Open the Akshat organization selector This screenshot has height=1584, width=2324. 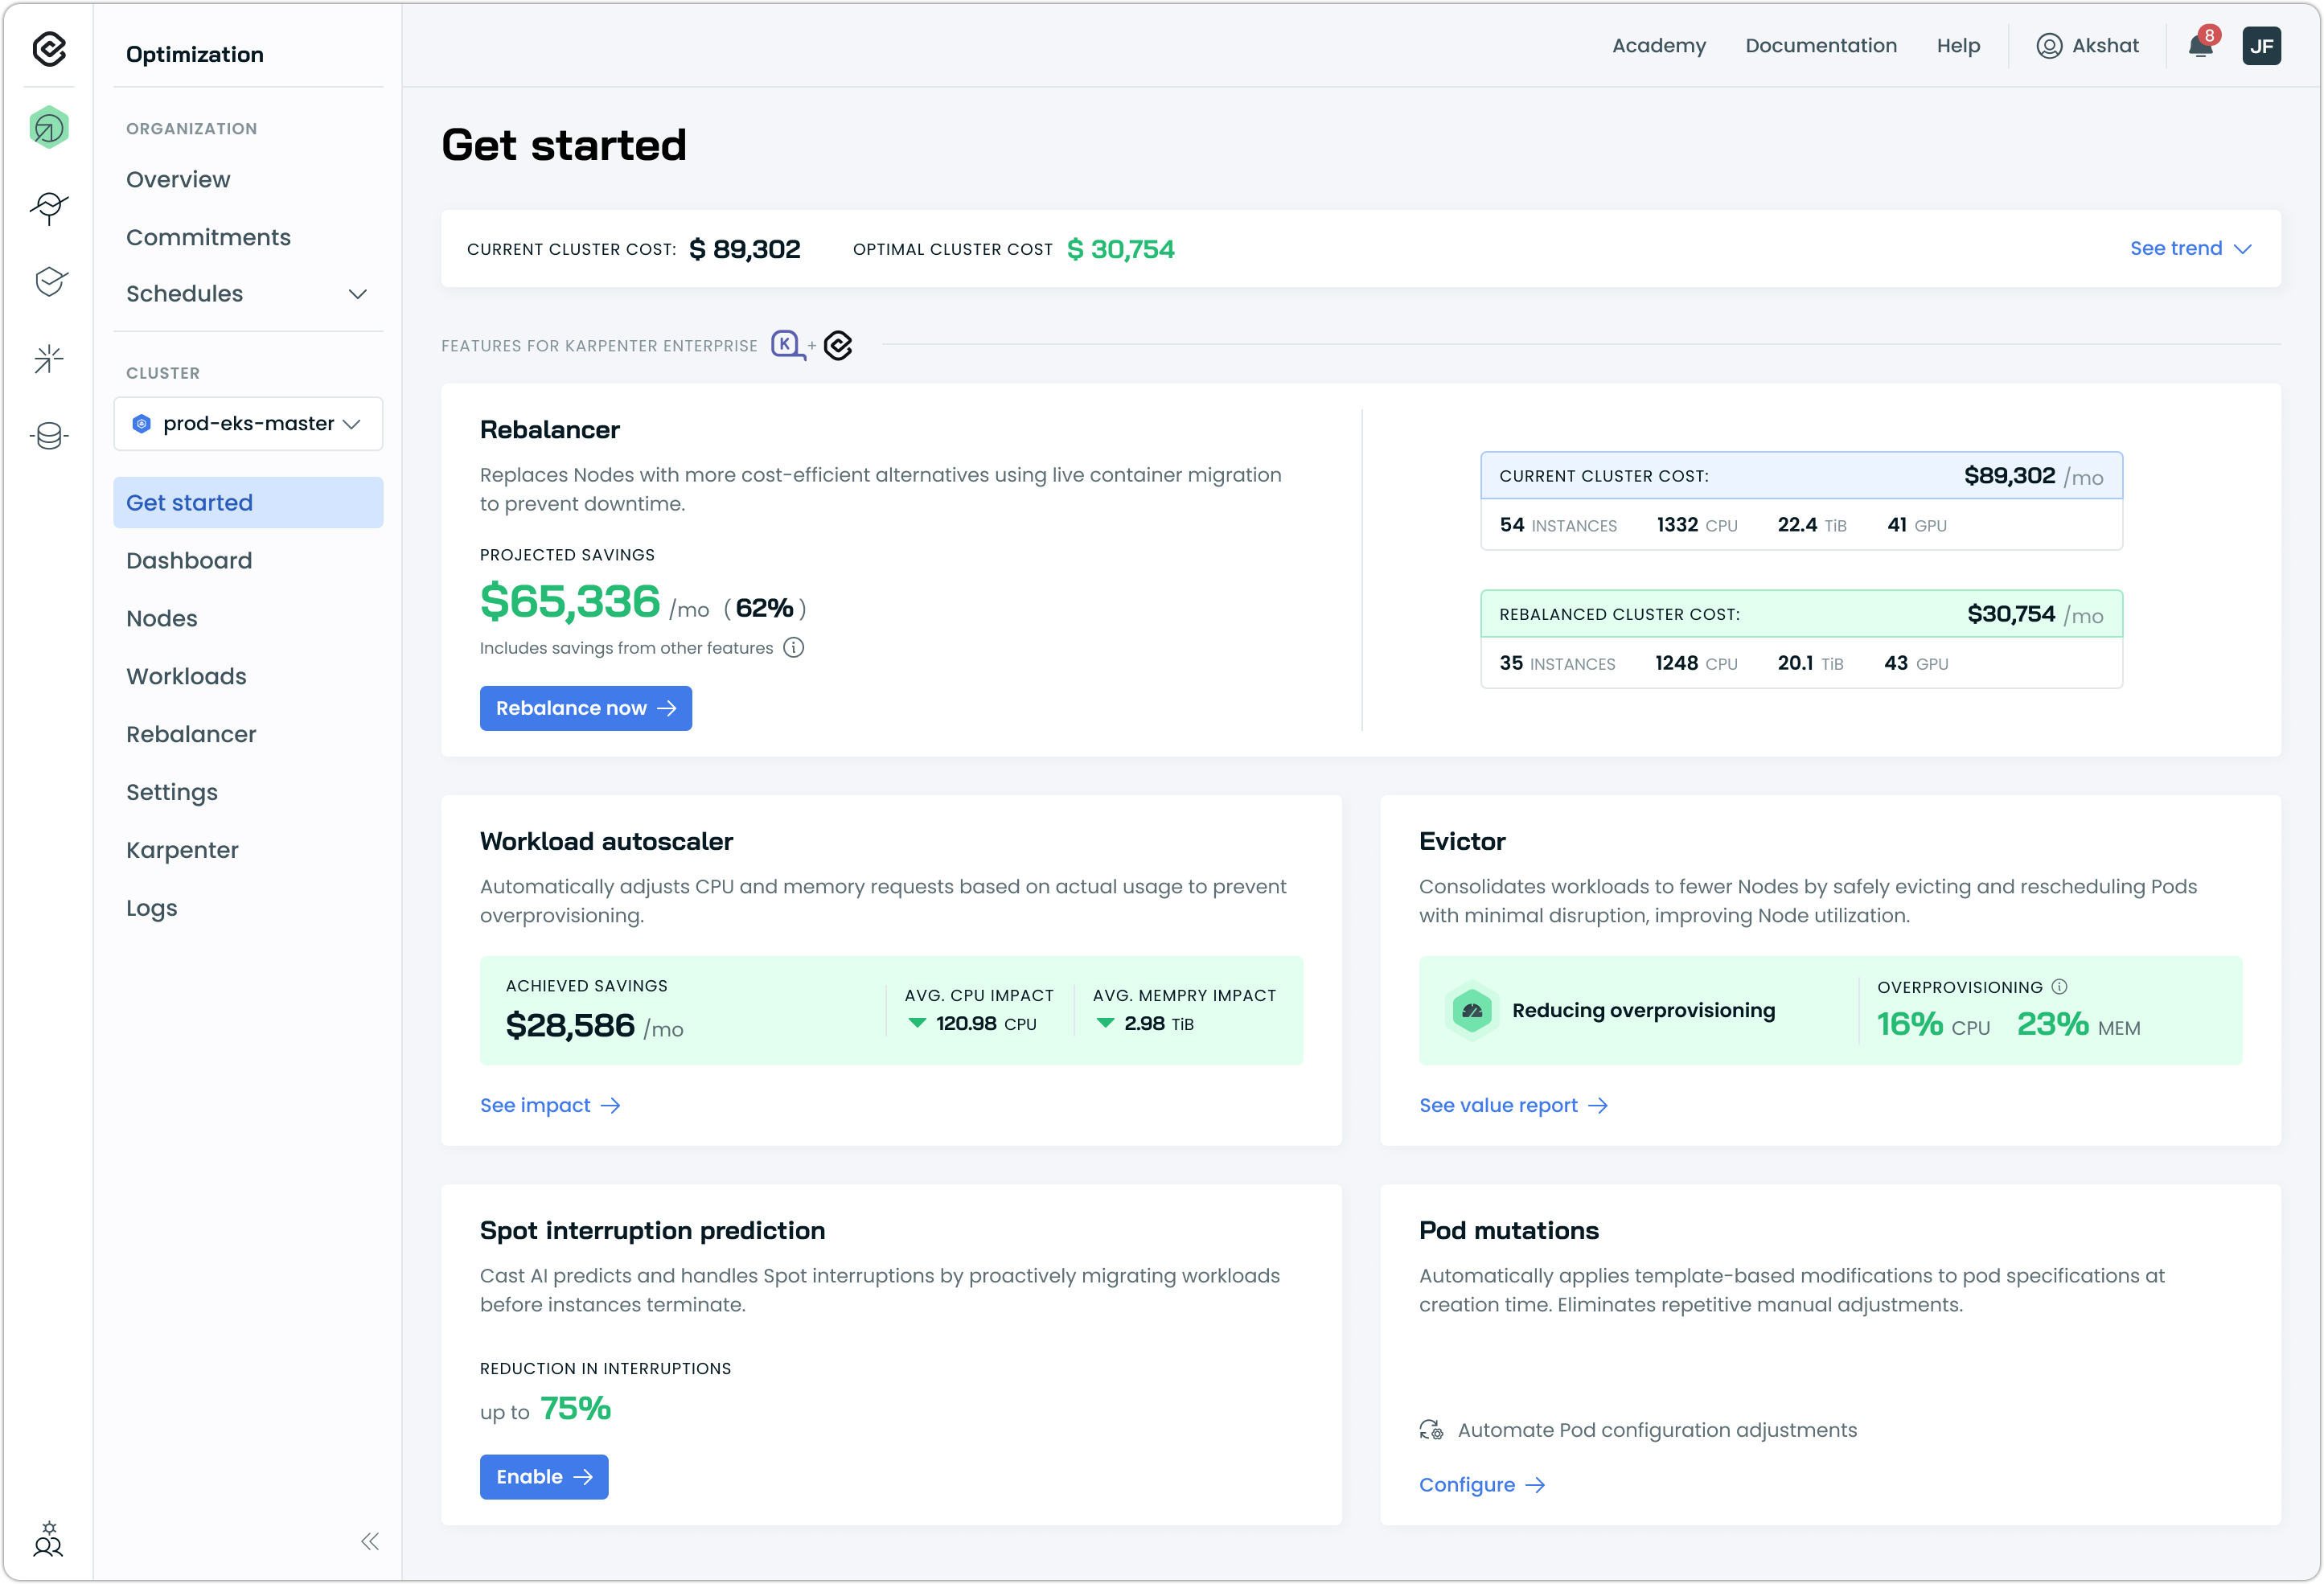click(x=2088, y=46)
